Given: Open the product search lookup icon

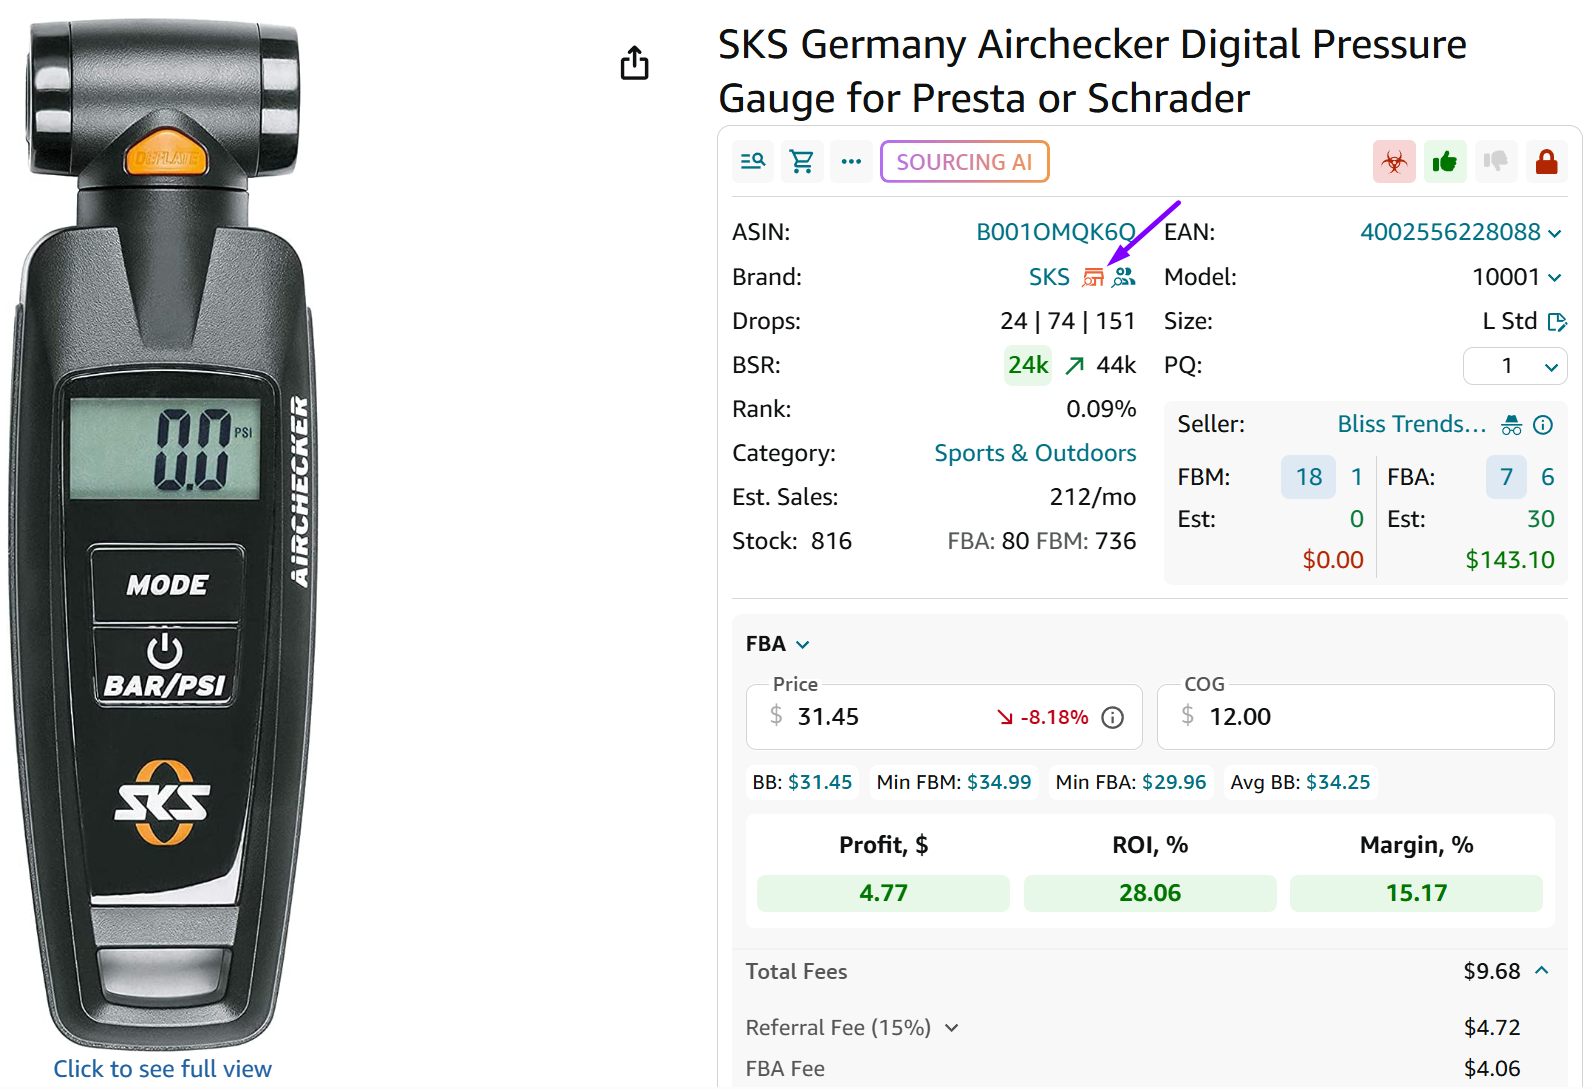Looking at the screenshot, I should pyautogui.click(x=752, y=161).
